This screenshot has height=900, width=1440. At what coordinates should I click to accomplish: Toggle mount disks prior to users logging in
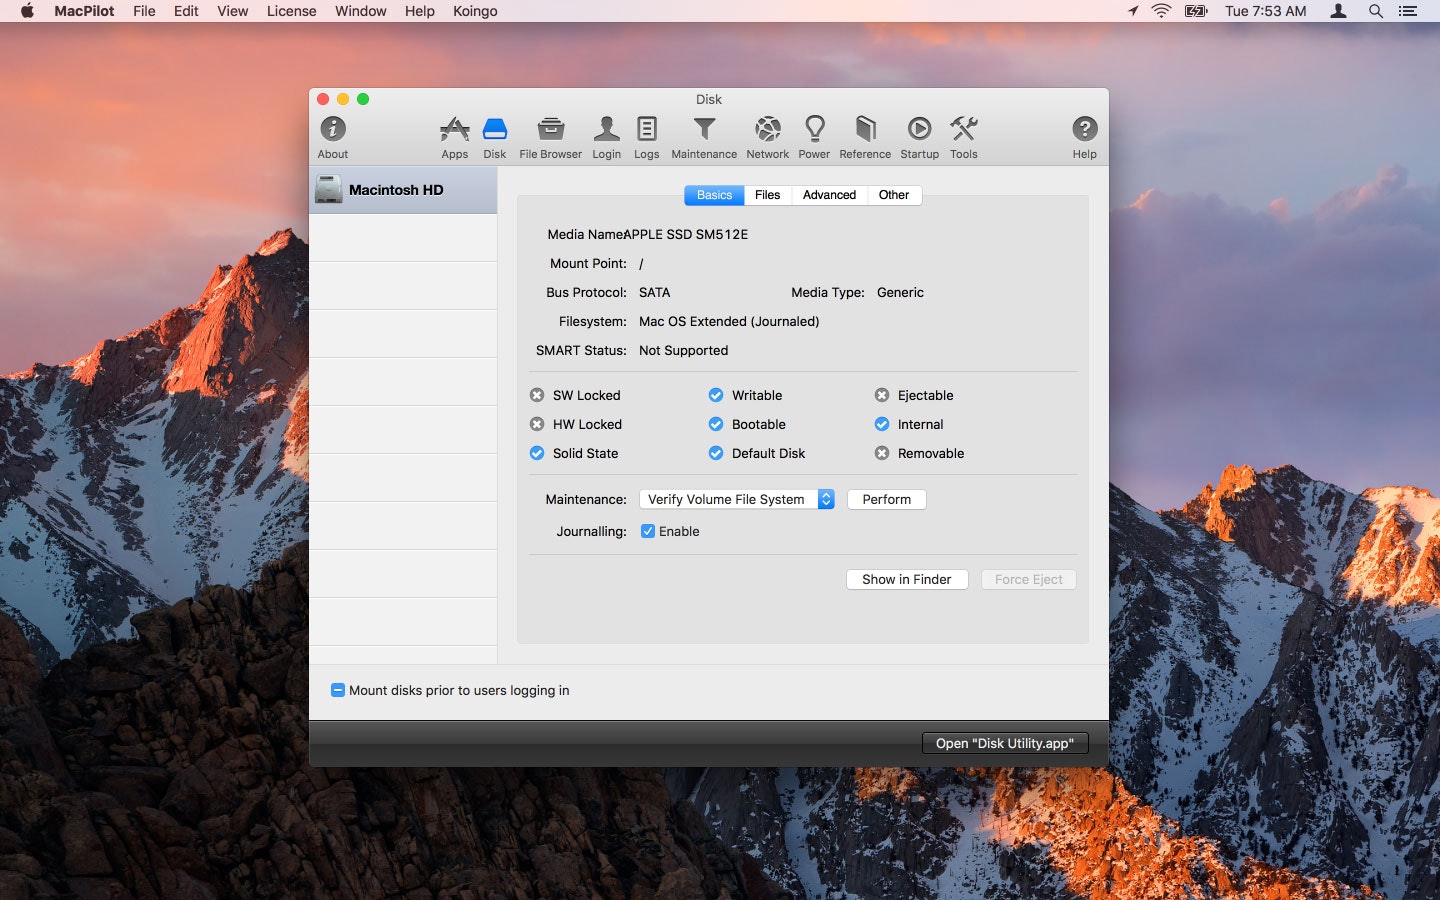338,690
